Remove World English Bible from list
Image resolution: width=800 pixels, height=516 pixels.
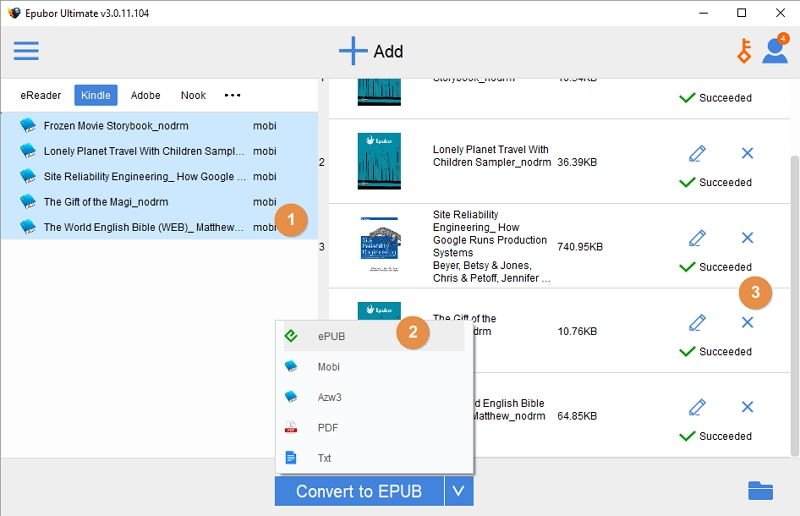pos(747,407)
